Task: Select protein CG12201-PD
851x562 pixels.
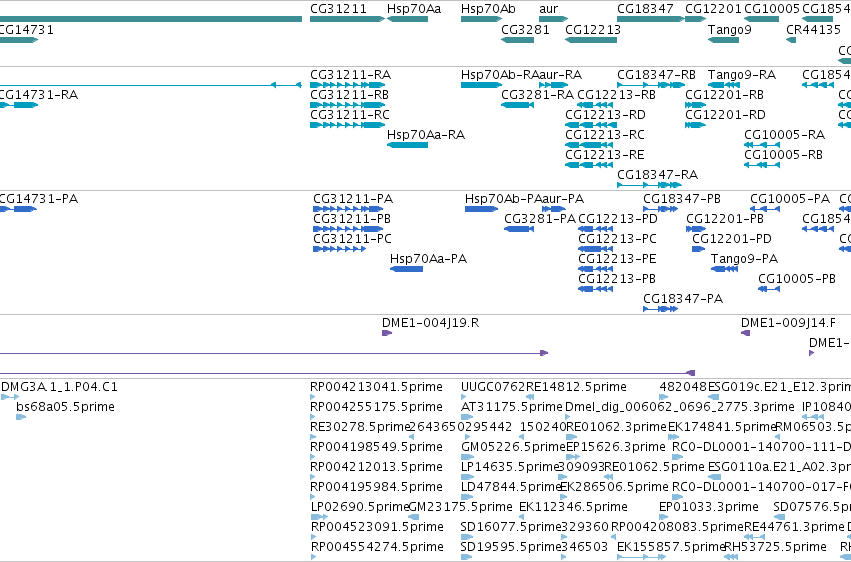Action: [x=698, y=249]
